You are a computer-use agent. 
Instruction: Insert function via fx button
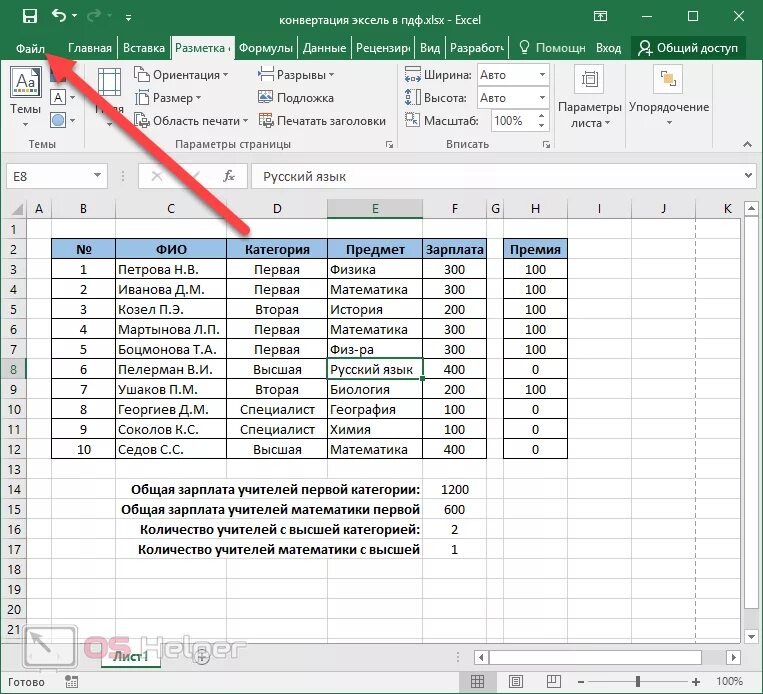(x=229, y=176)
